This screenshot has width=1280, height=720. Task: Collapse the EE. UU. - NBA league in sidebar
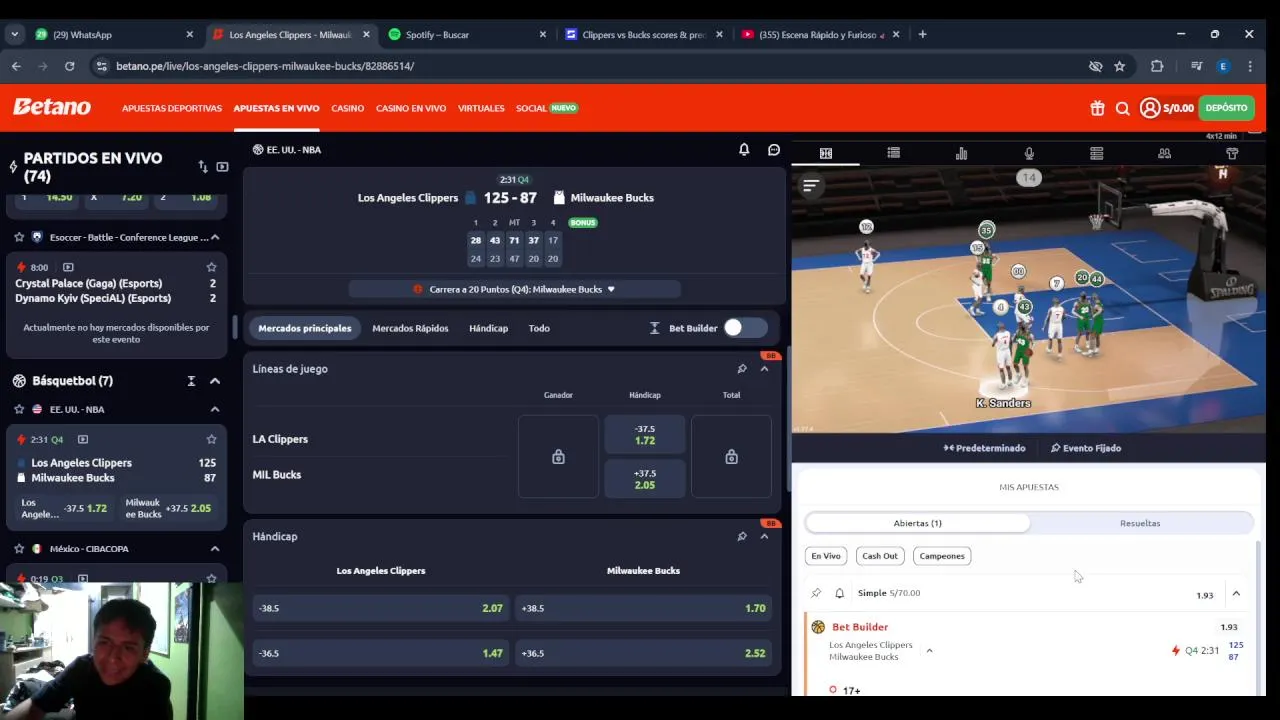coord(214,409)
